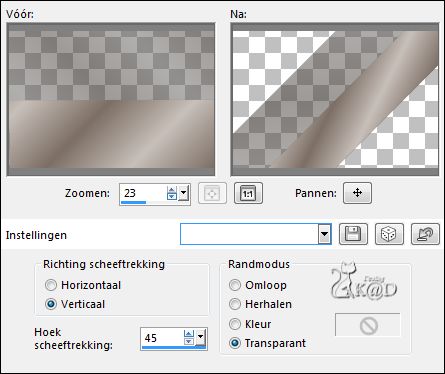Choose the Kleur edge mode

235,324
